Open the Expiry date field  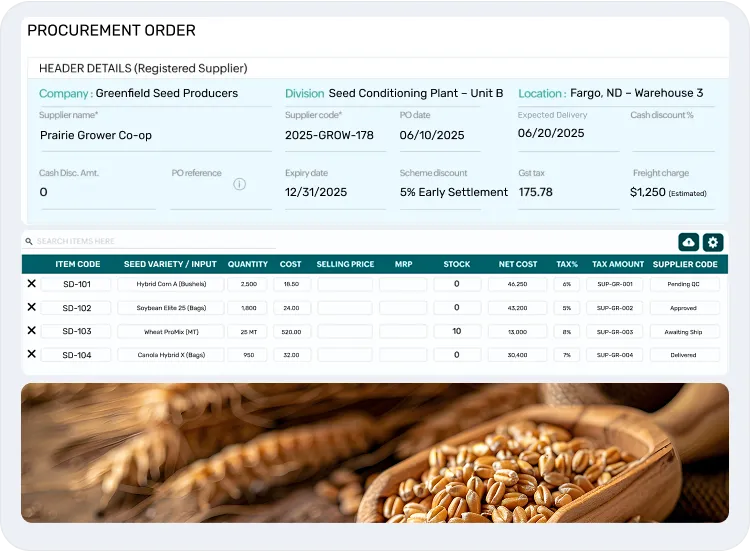click(334, 192)
